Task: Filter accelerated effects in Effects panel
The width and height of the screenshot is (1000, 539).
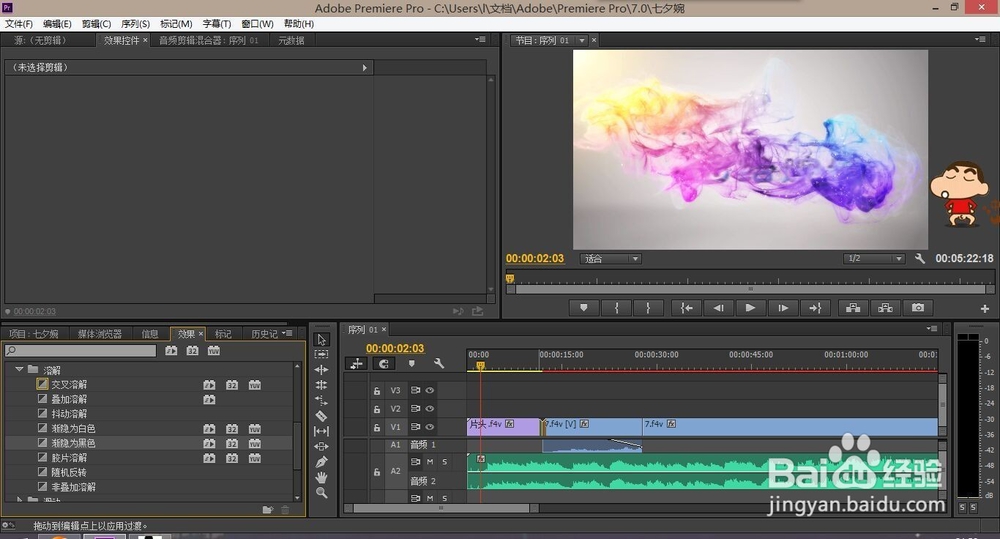Action: click(x=171, y=350)
